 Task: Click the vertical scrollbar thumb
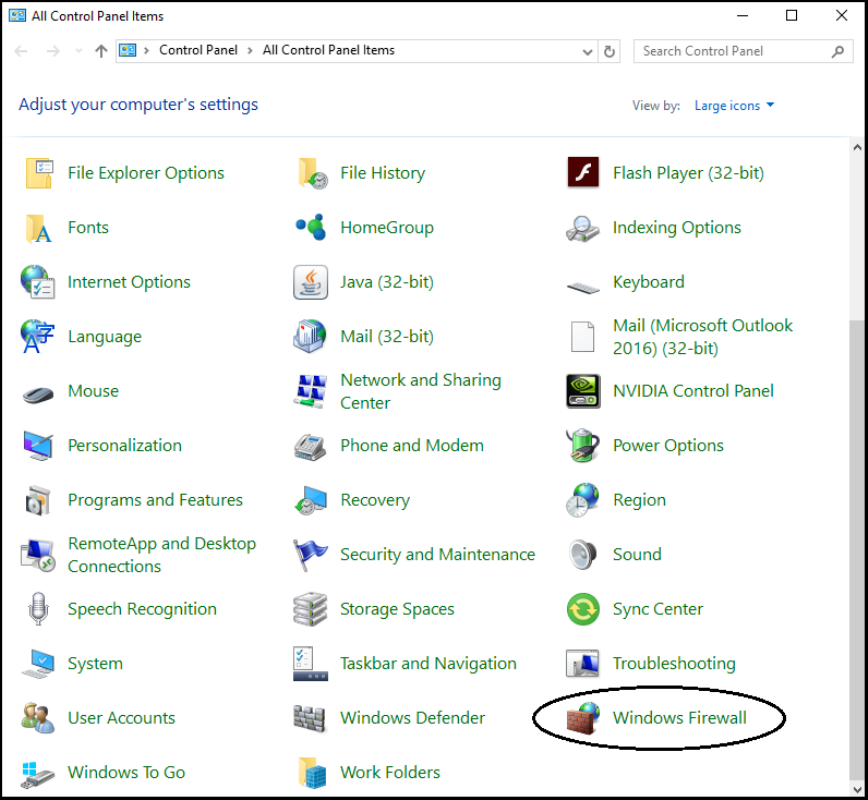[857, 548]
